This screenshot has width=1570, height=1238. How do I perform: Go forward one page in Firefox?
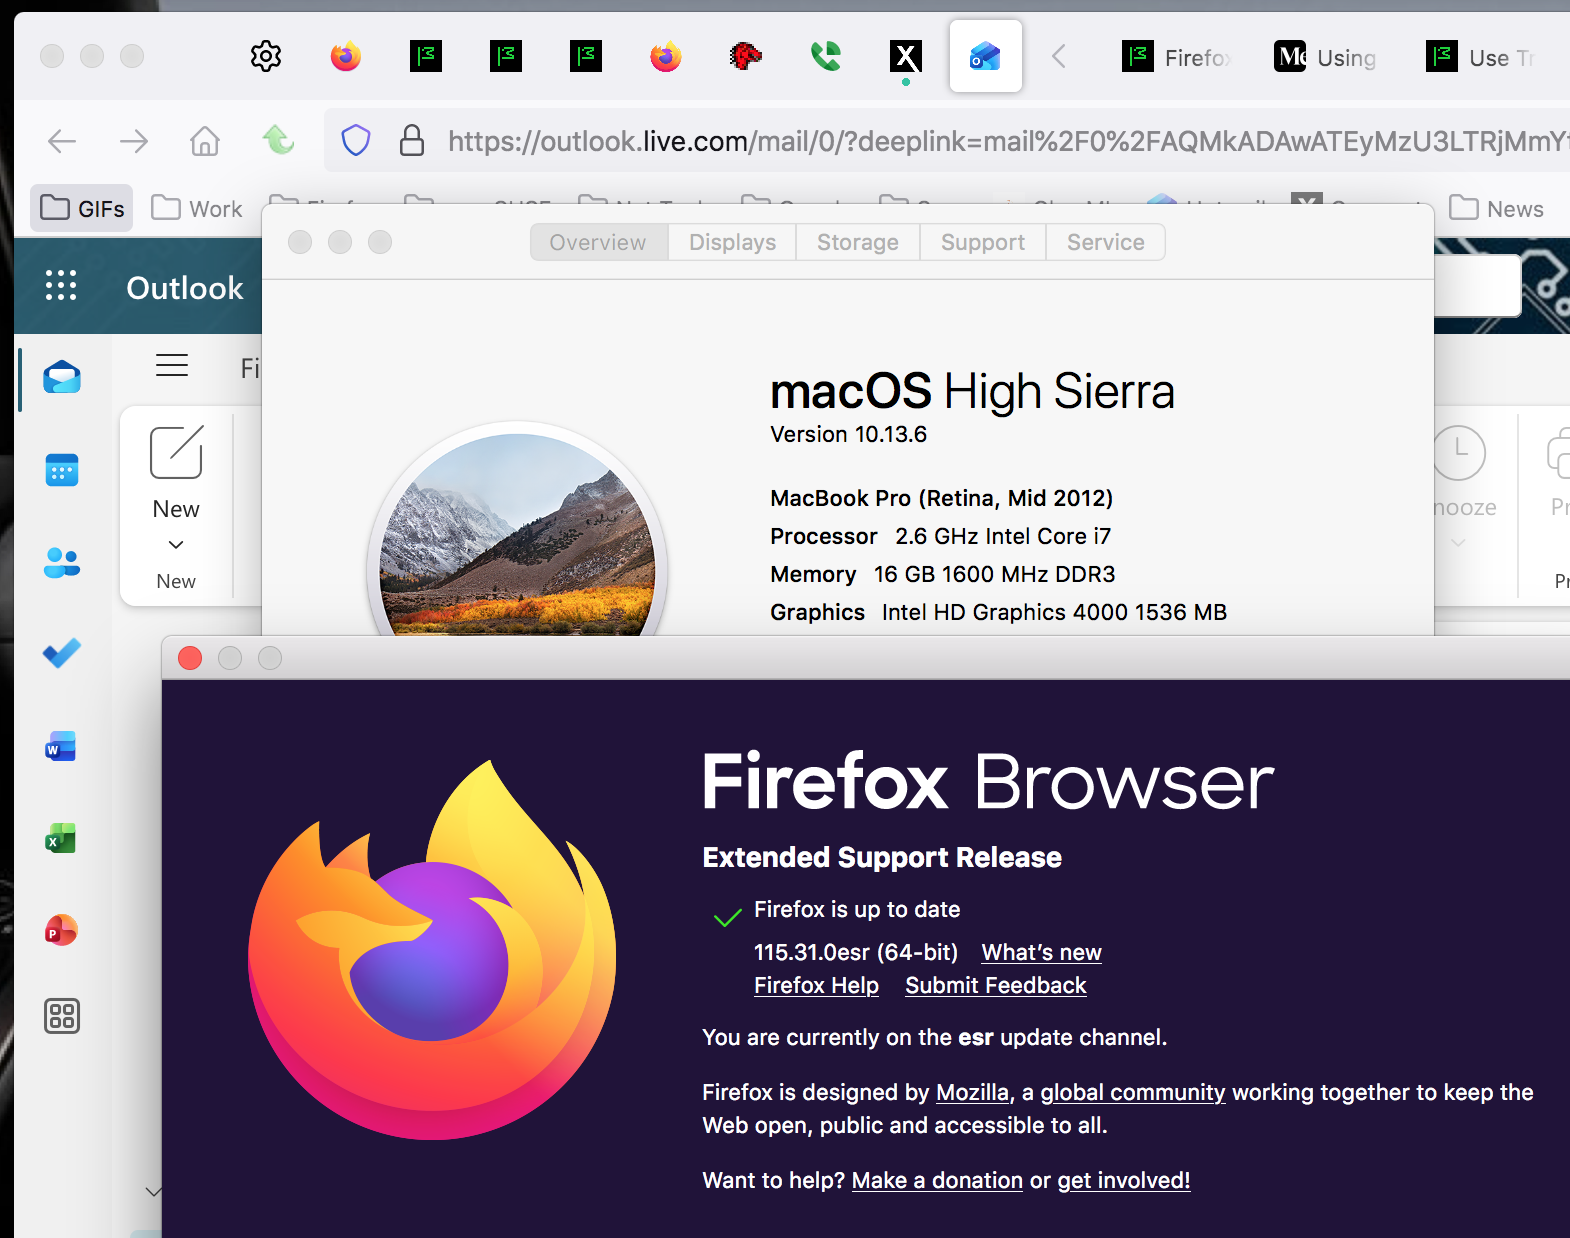click(134, 141)
